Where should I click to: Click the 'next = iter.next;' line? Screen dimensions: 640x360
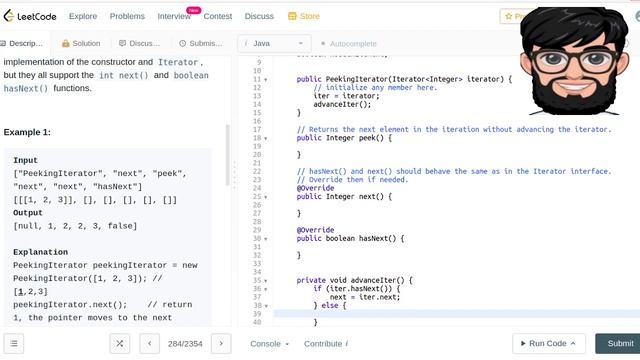coord(365,297)
